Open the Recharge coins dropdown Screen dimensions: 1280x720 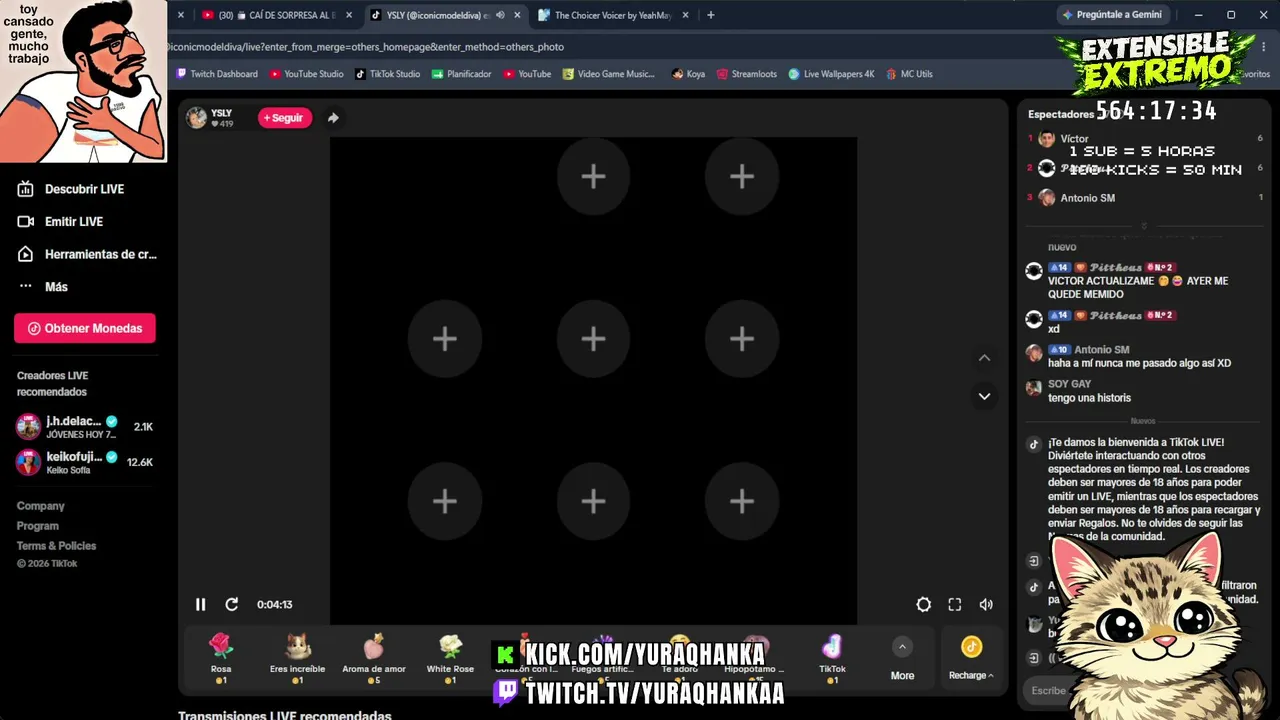click(971, 658)
